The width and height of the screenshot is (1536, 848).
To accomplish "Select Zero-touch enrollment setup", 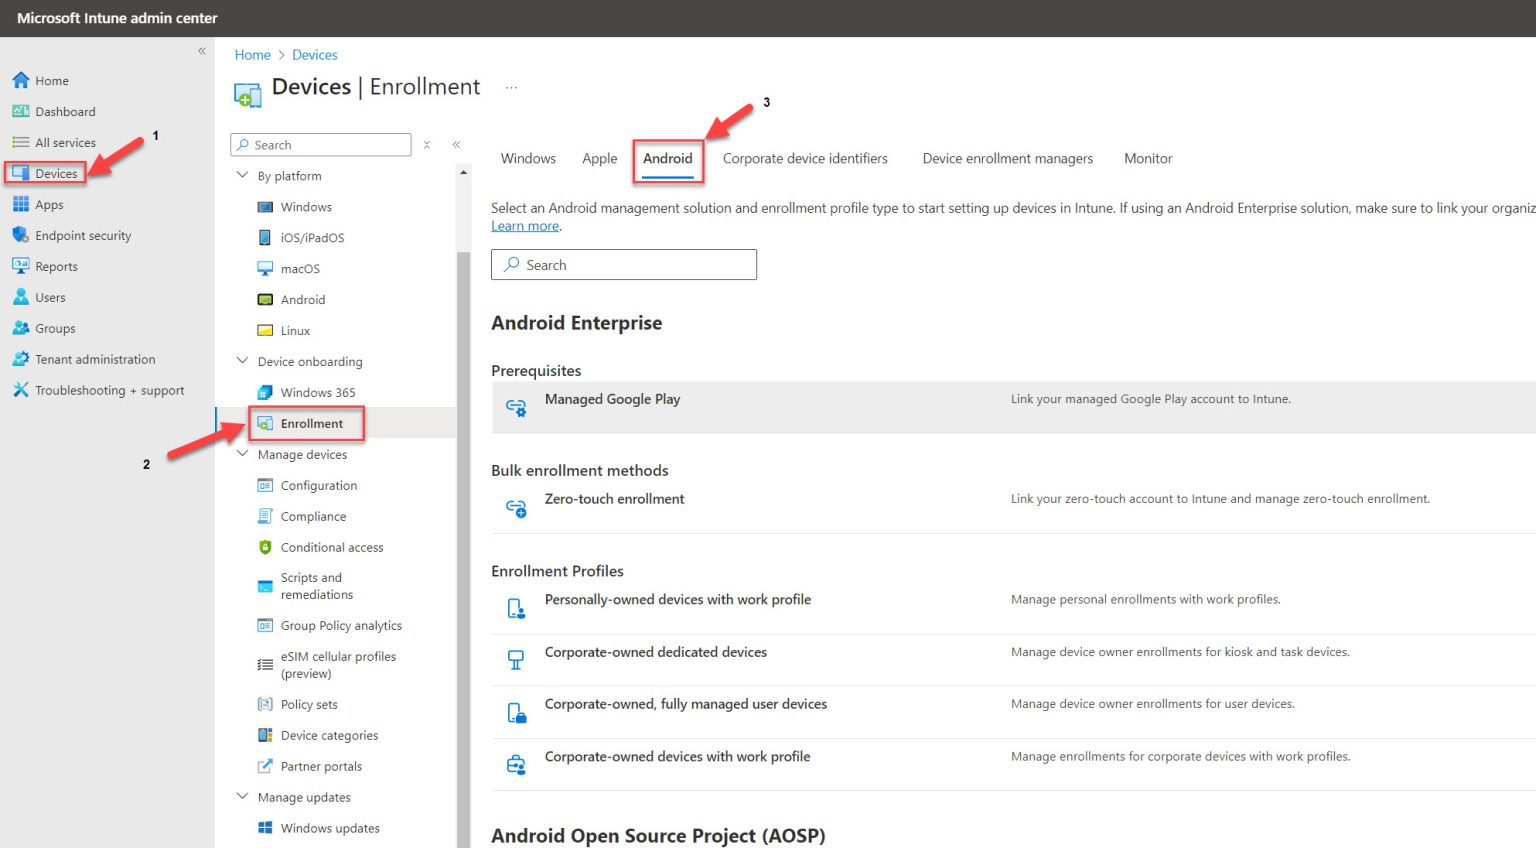I will [614, 499].
